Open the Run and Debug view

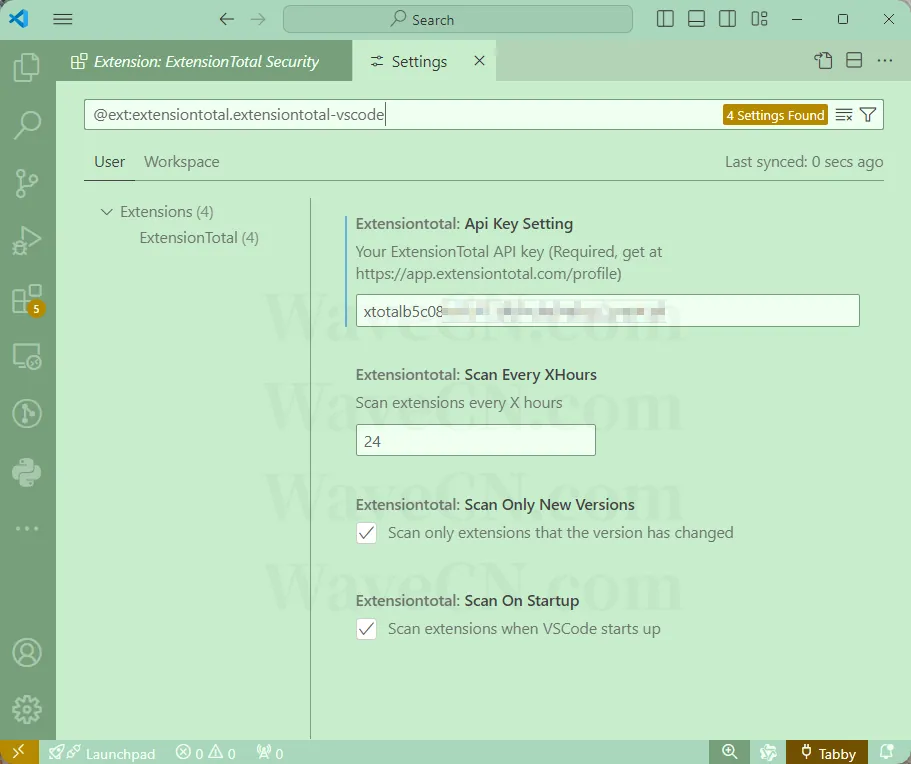point(27,241)
